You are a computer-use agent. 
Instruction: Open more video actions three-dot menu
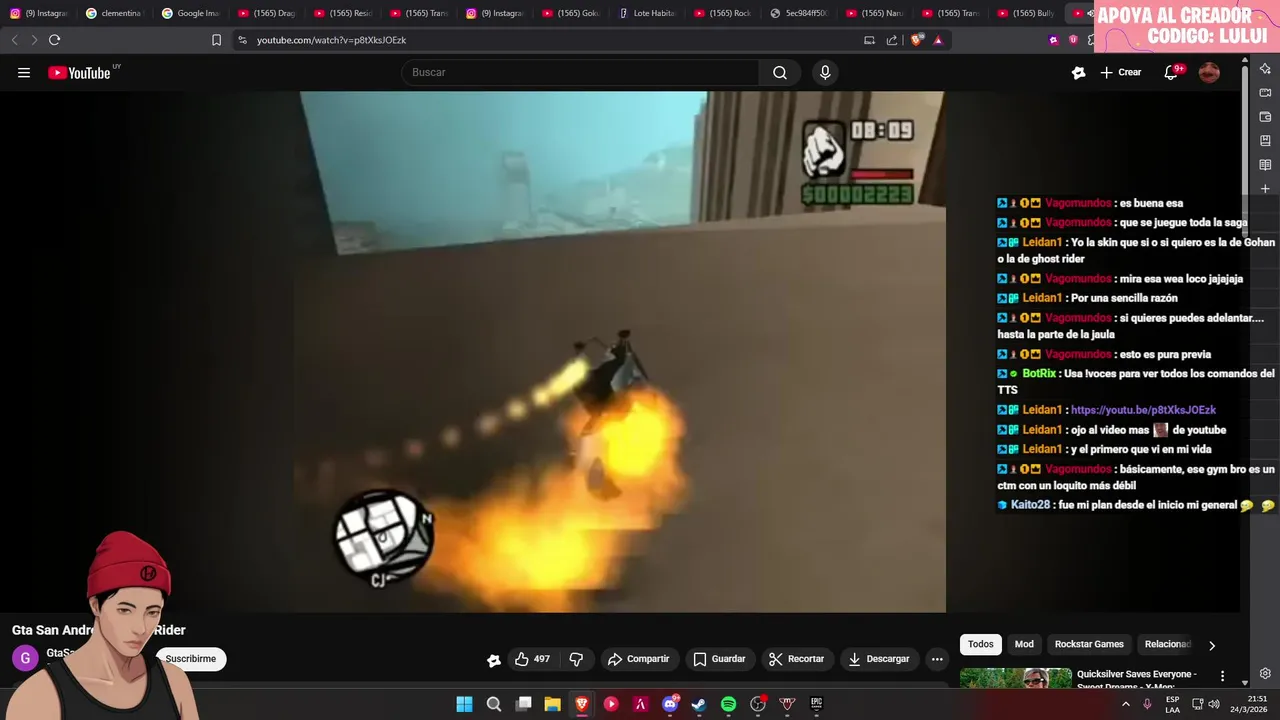pyautogui.click(x=937, y=659)
